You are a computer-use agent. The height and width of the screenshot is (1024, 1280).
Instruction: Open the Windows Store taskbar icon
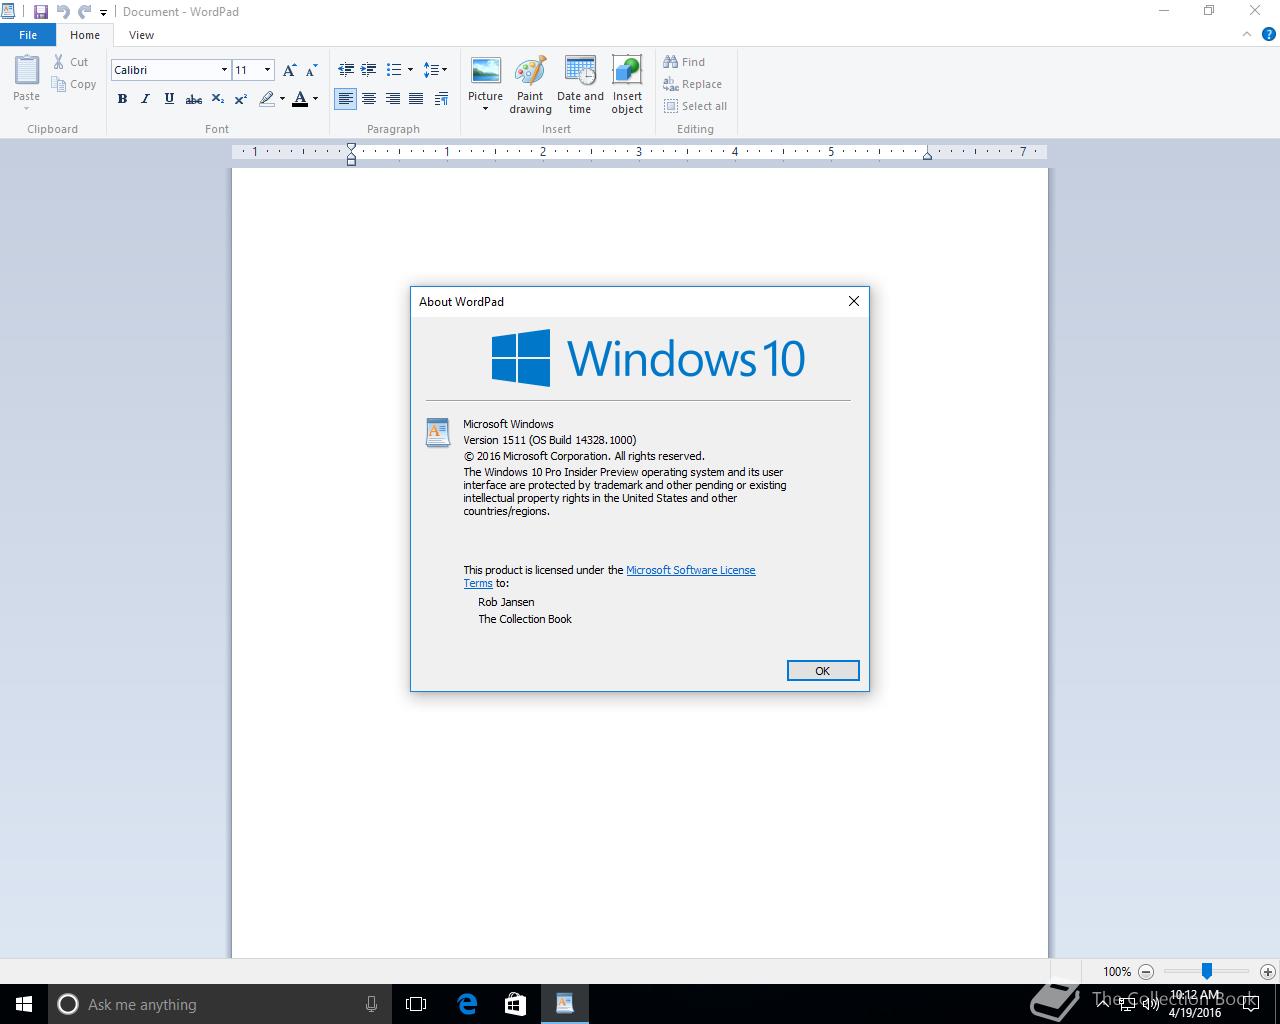pyautogui.click(x=515, y=1004)
